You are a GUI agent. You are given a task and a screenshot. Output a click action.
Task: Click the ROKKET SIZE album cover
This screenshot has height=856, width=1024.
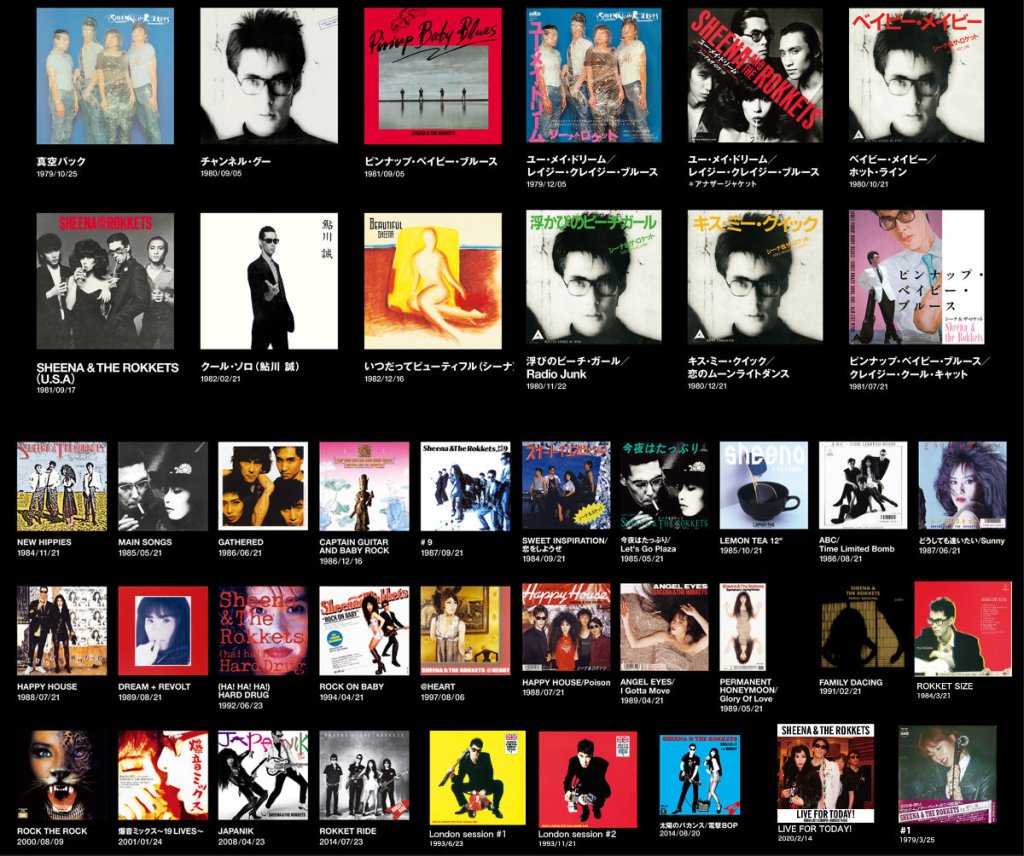(962, 629)
